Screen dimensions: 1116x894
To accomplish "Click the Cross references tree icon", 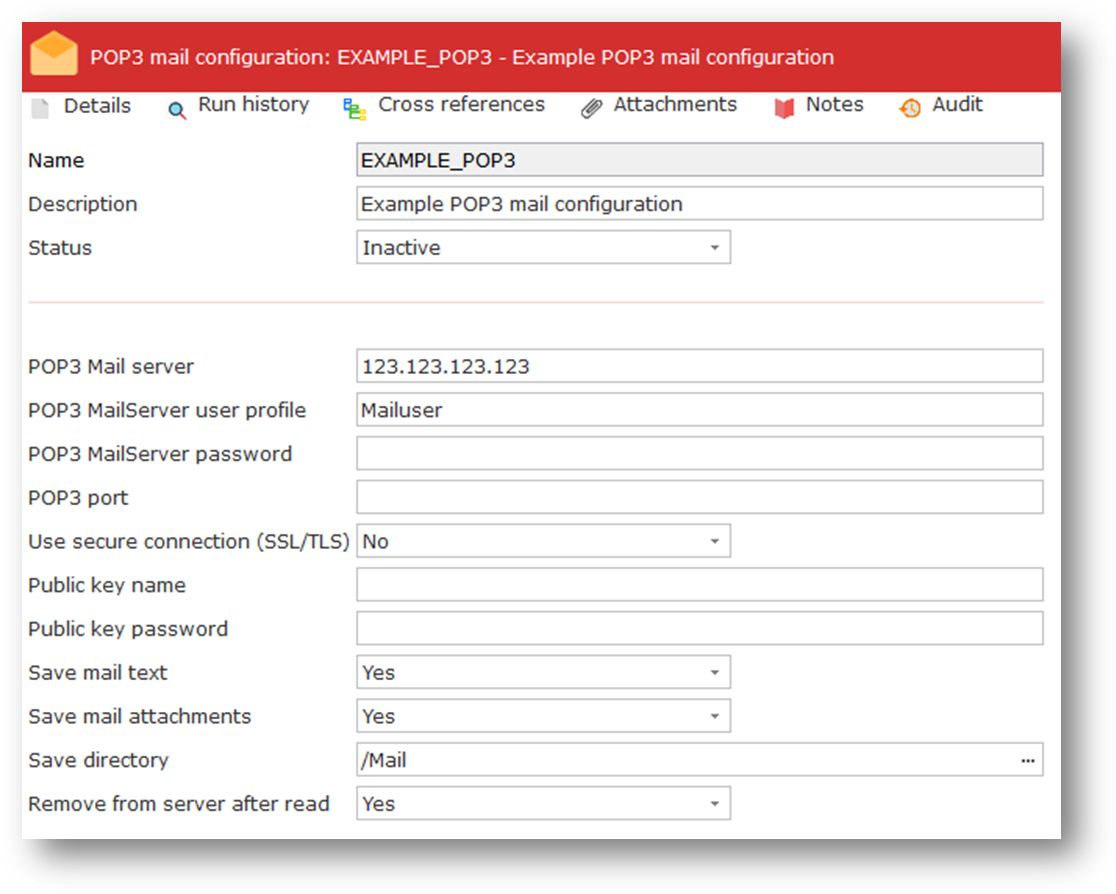I will [x=355, y=109].
